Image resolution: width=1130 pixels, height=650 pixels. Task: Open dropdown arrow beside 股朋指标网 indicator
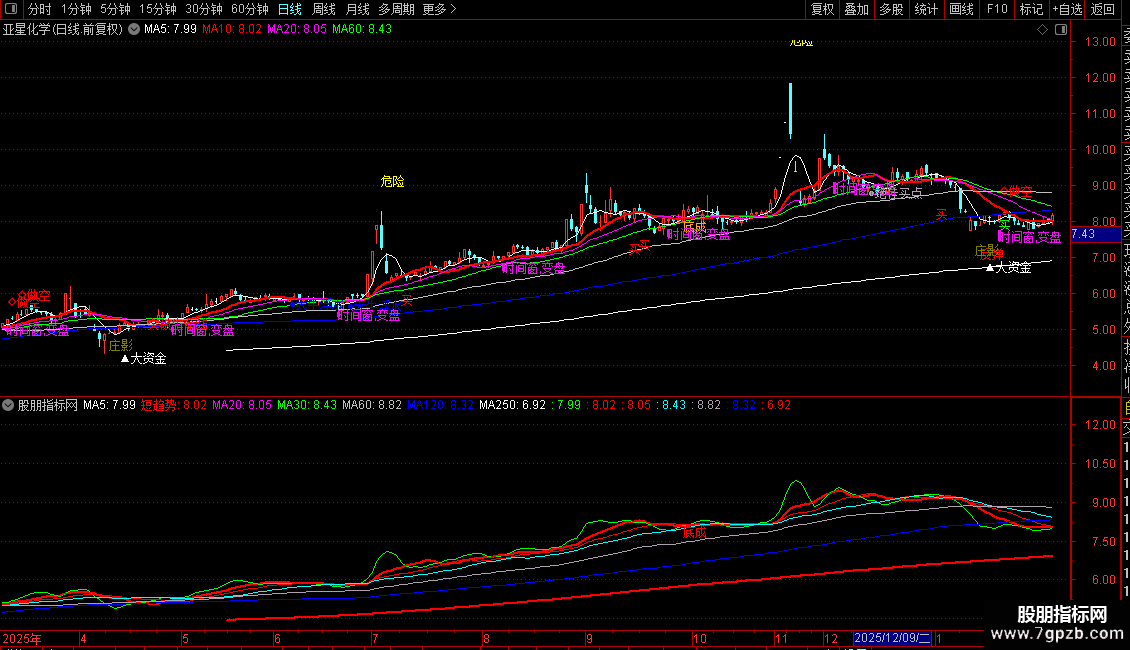tap(9, 405)
